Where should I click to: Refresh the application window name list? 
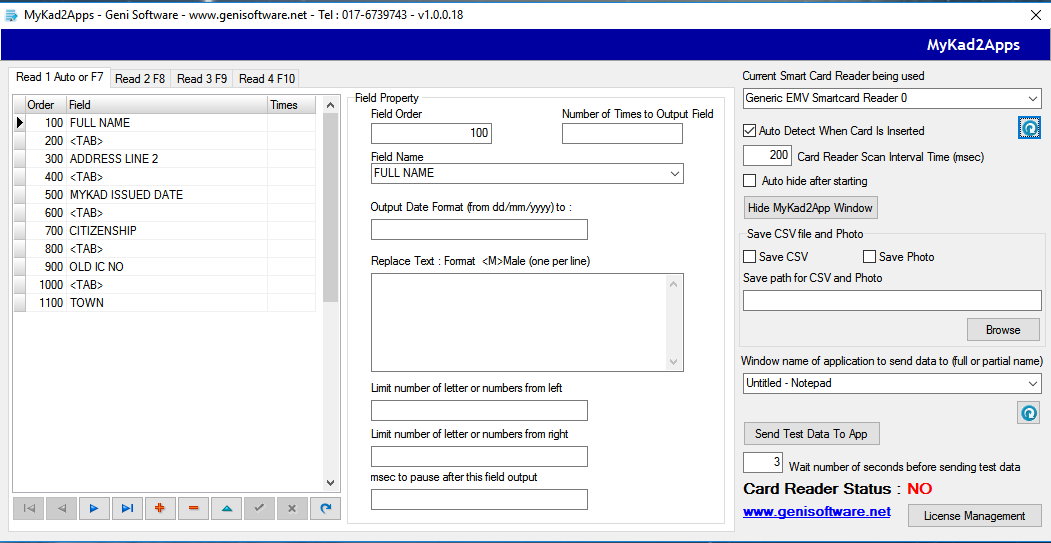click(x=1027, y=412)
